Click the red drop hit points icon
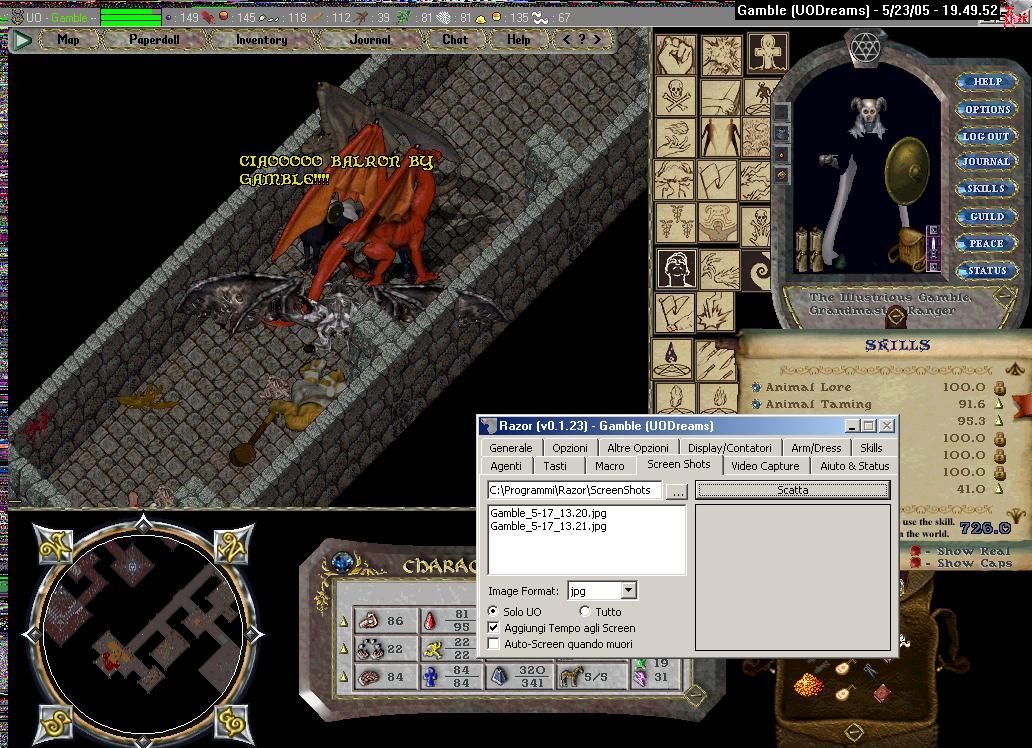The height and width of the screenshot is (748, 1032). tap(431, 621)
